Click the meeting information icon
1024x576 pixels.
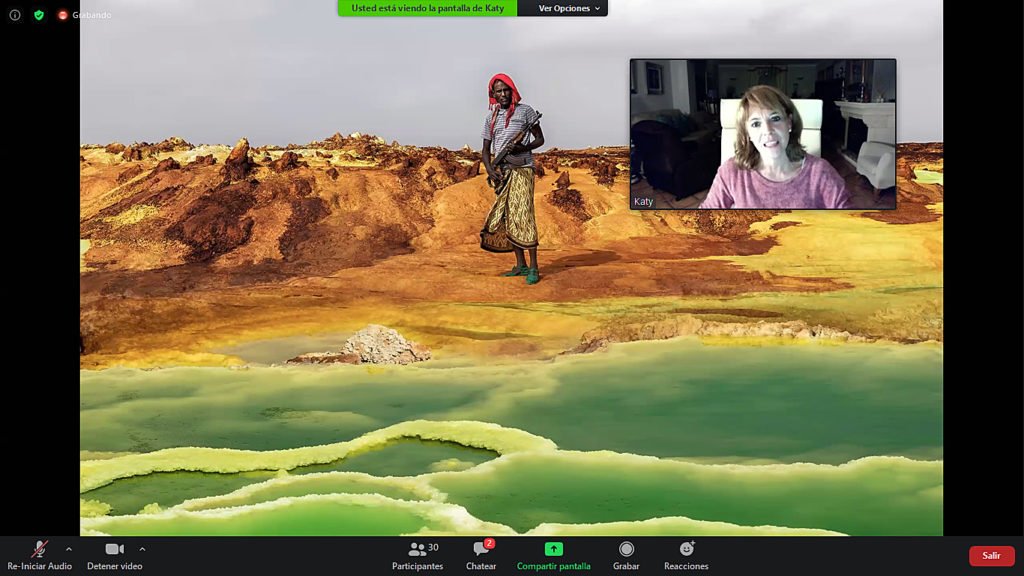[x=15, y=15]
